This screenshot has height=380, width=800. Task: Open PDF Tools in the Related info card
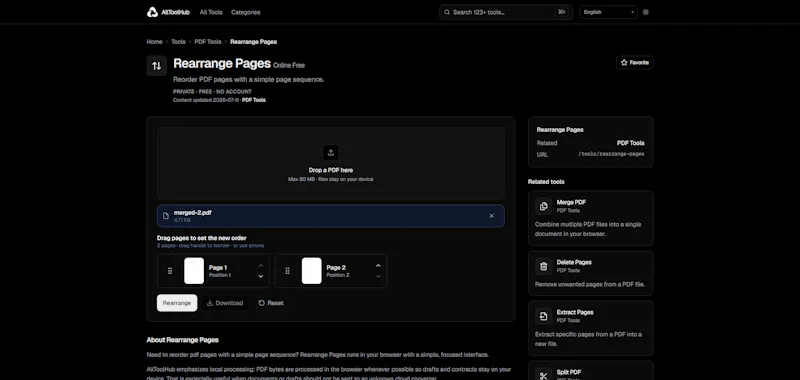631,143
